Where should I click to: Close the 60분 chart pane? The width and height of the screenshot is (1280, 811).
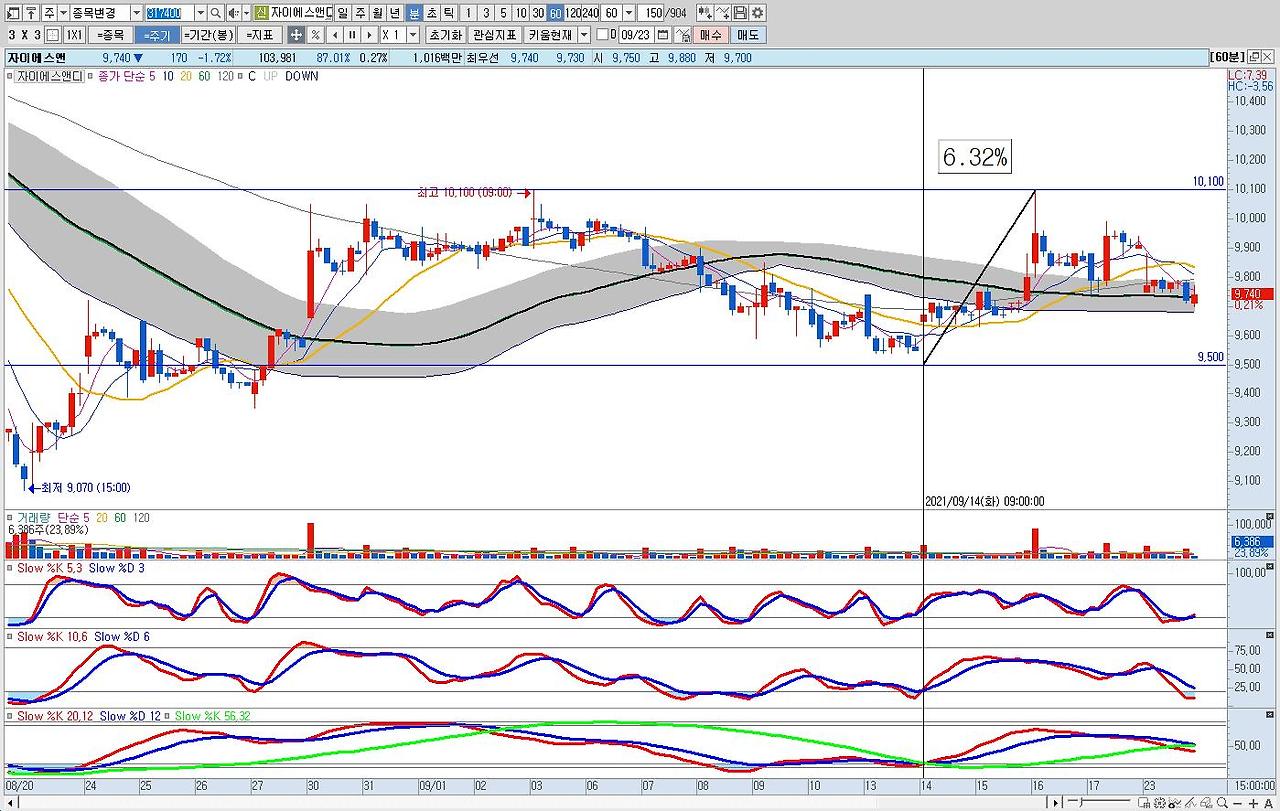click(1268, 57)
